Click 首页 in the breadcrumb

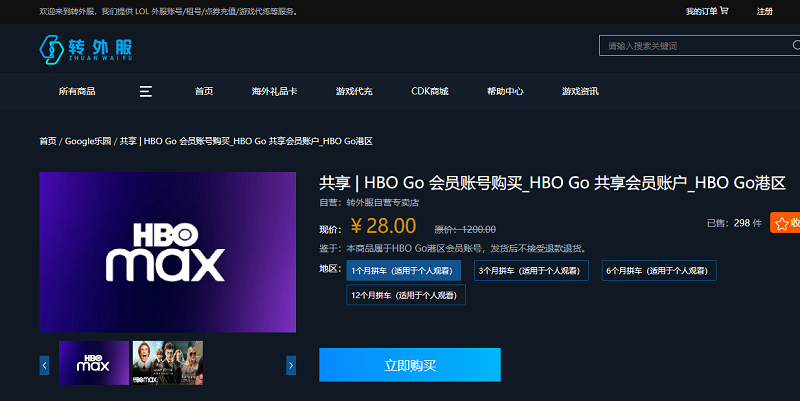point(48,141)
